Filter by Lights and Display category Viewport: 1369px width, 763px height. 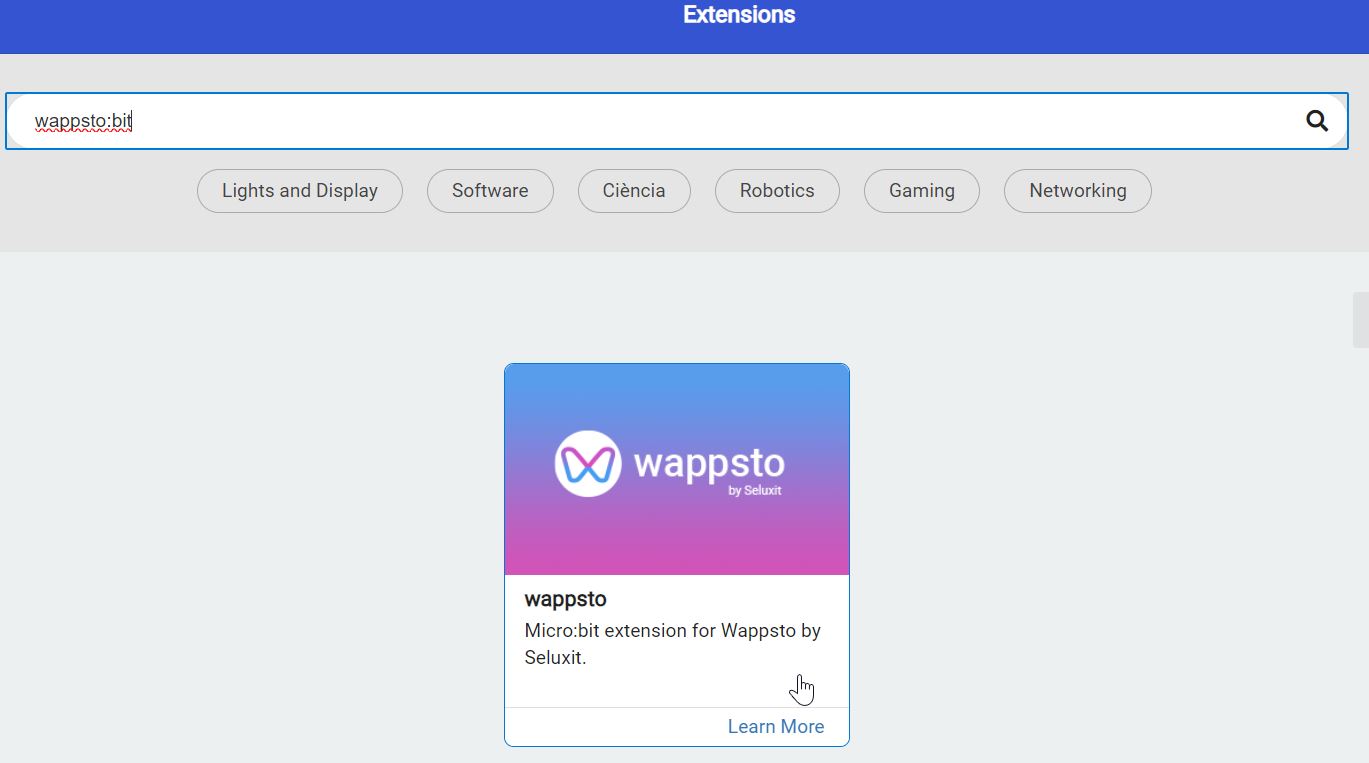[x=299, y=191]
